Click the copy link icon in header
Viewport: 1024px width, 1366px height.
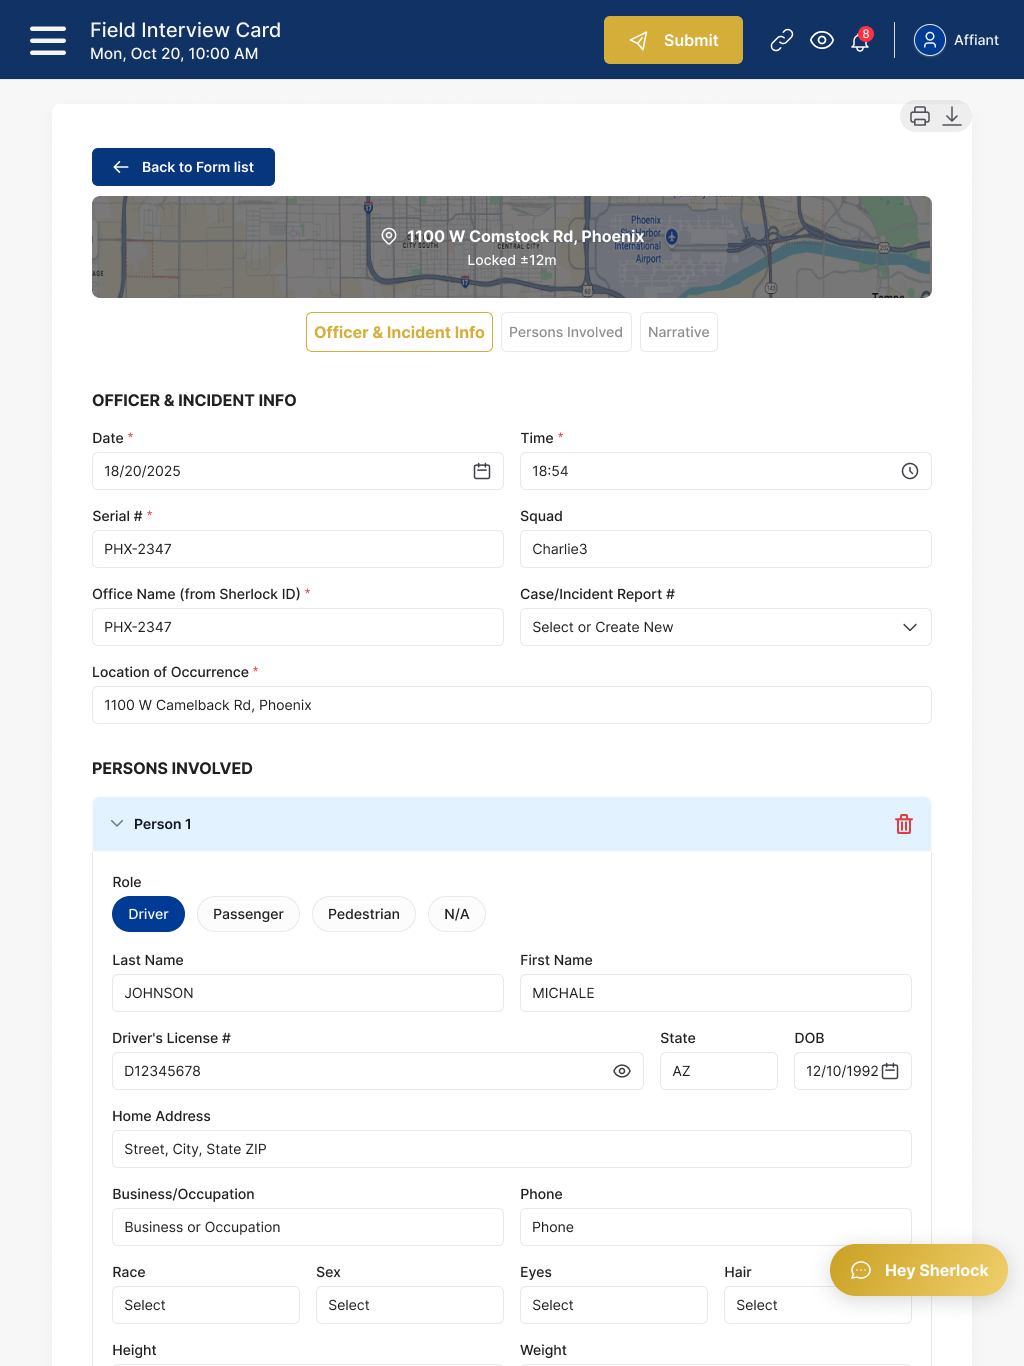point(781,40)
